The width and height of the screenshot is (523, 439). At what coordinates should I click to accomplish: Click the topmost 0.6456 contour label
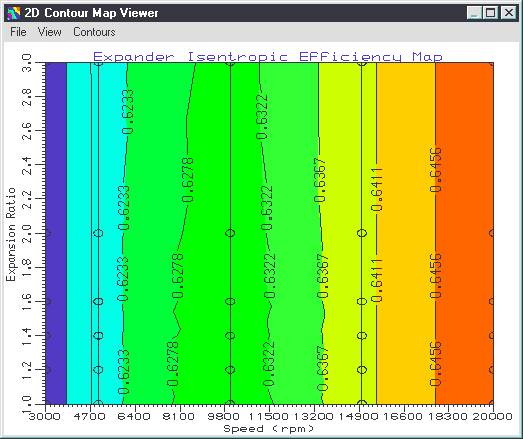coord(436,170)
